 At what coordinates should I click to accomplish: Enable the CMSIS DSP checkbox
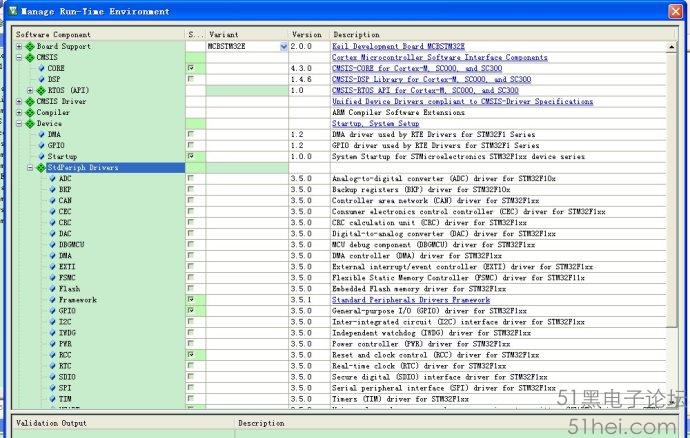(191, 79)
